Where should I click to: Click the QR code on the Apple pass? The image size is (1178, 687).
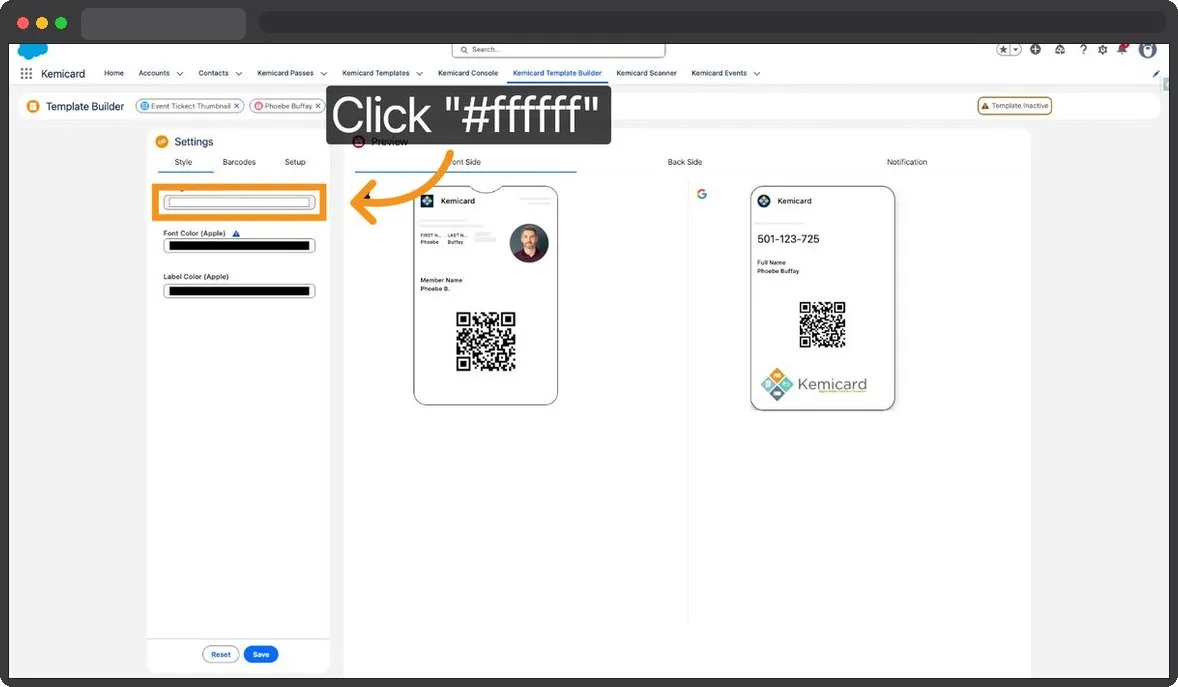click(x=485, y=341)
